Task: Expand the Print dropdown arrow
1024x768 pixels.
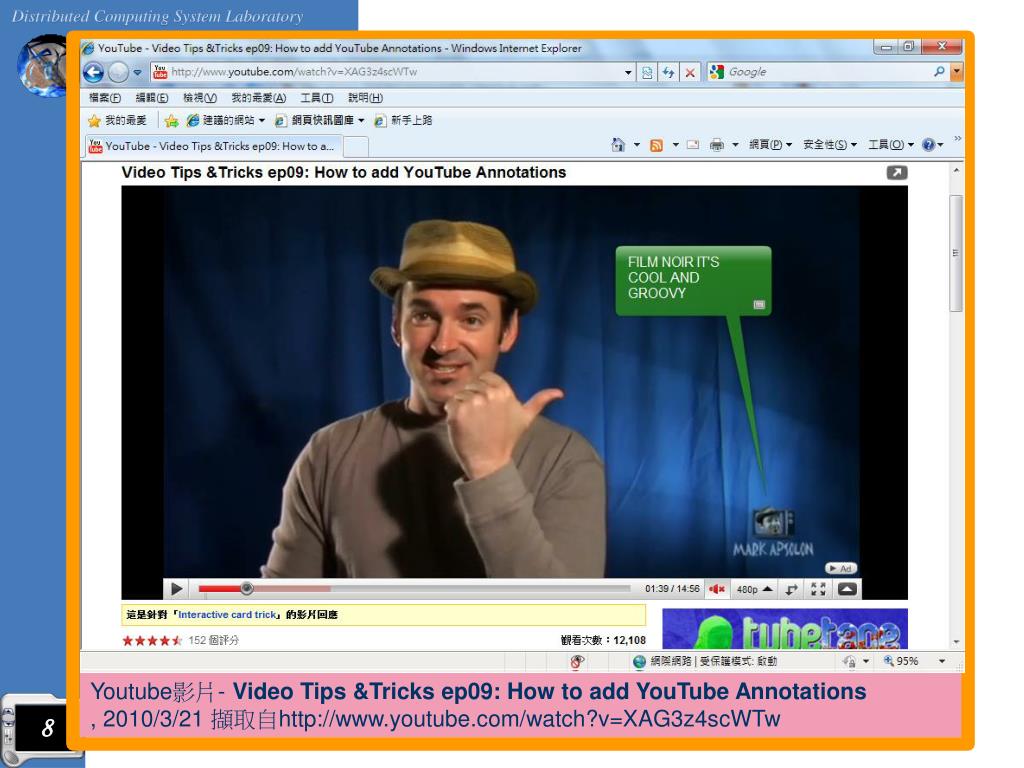Action: [735, 145]
